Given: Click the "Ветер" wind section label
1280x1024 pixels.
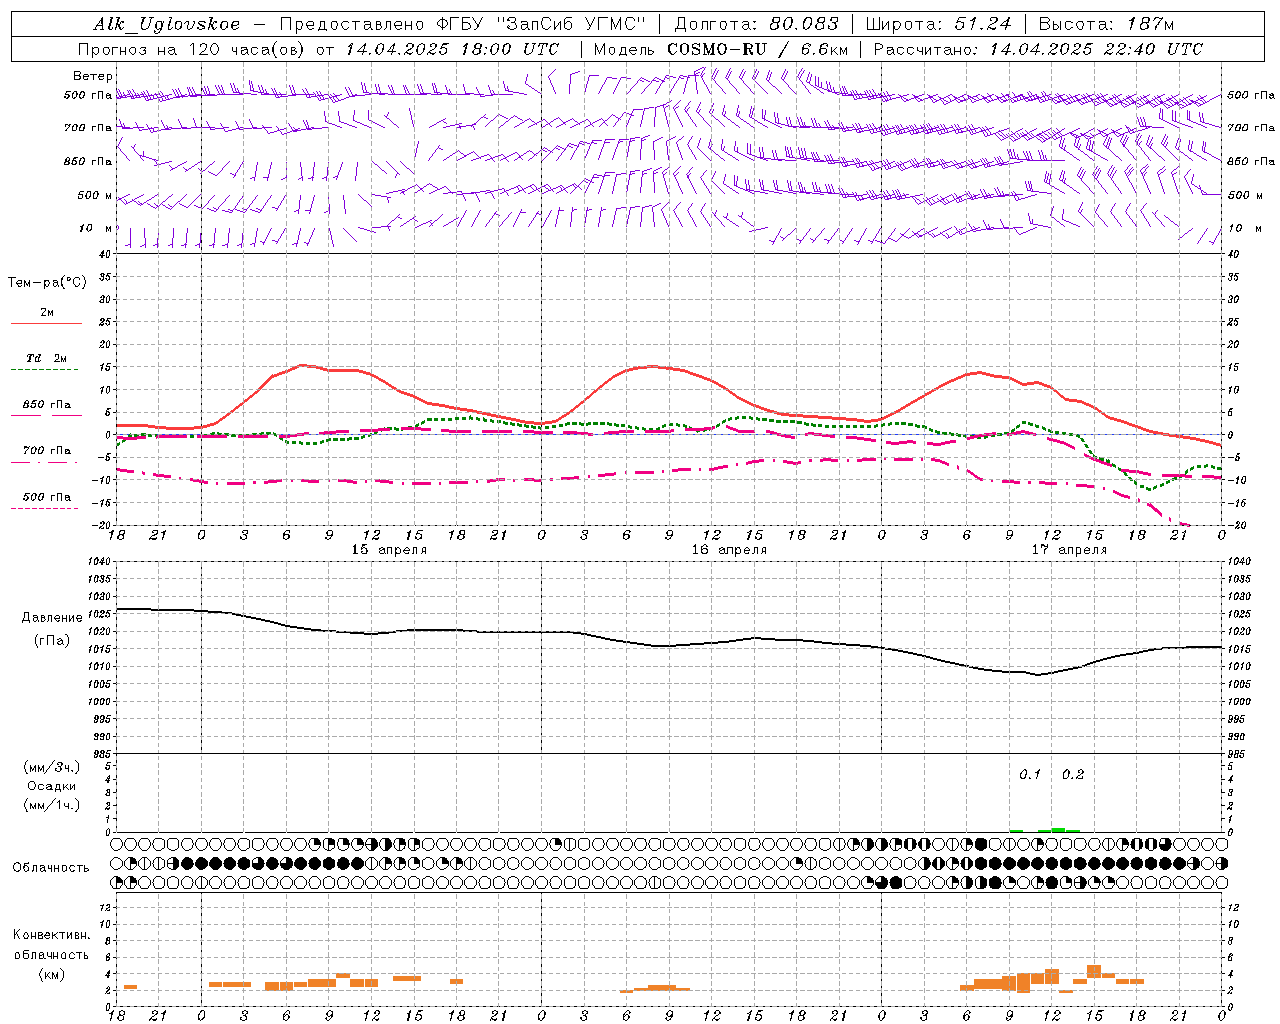Looking at the screenshot, I should click(x=93, y=76).
